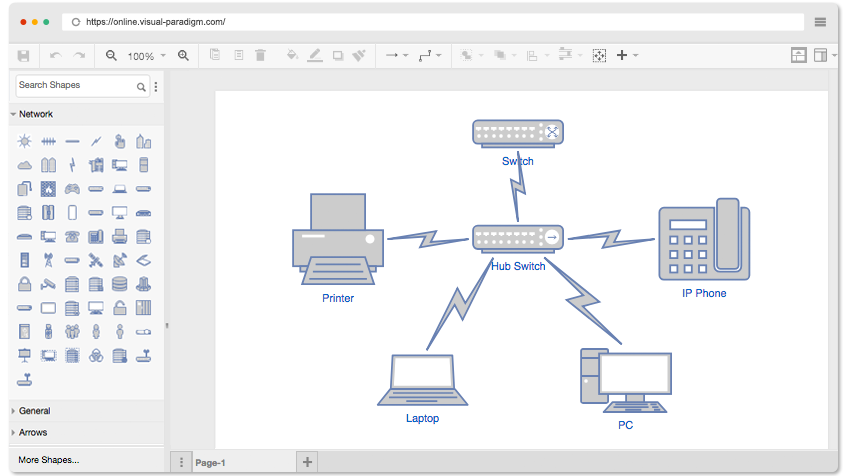Viewport: 848px width, 476px height.
Task: Select the cloud shape in Network palette
Action: click(24, 165)
